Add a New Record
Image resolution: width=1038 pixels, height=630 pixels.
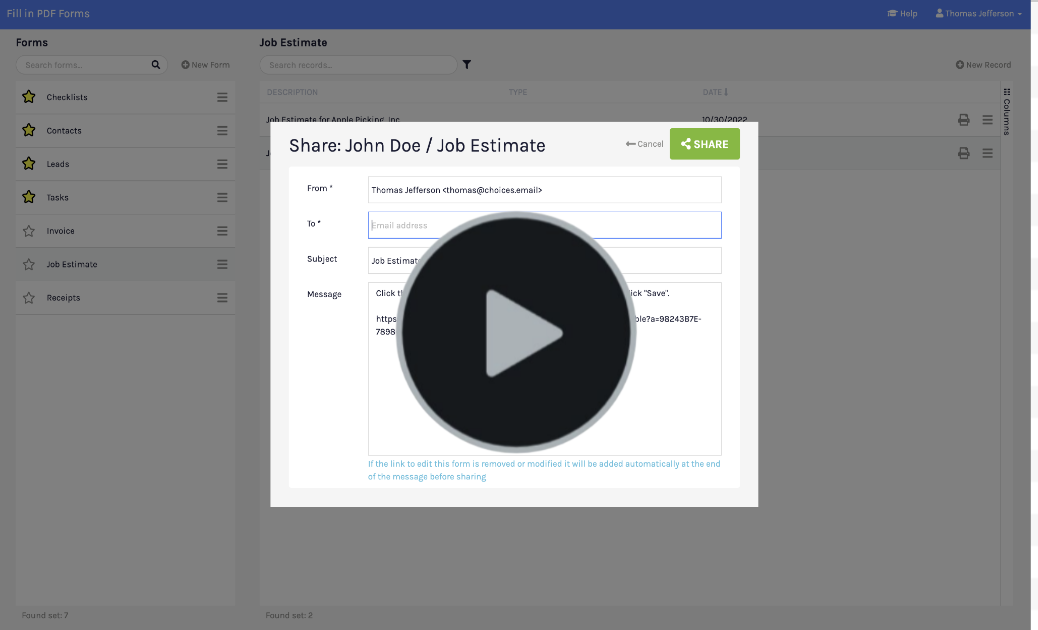click(x=983, y=65)
